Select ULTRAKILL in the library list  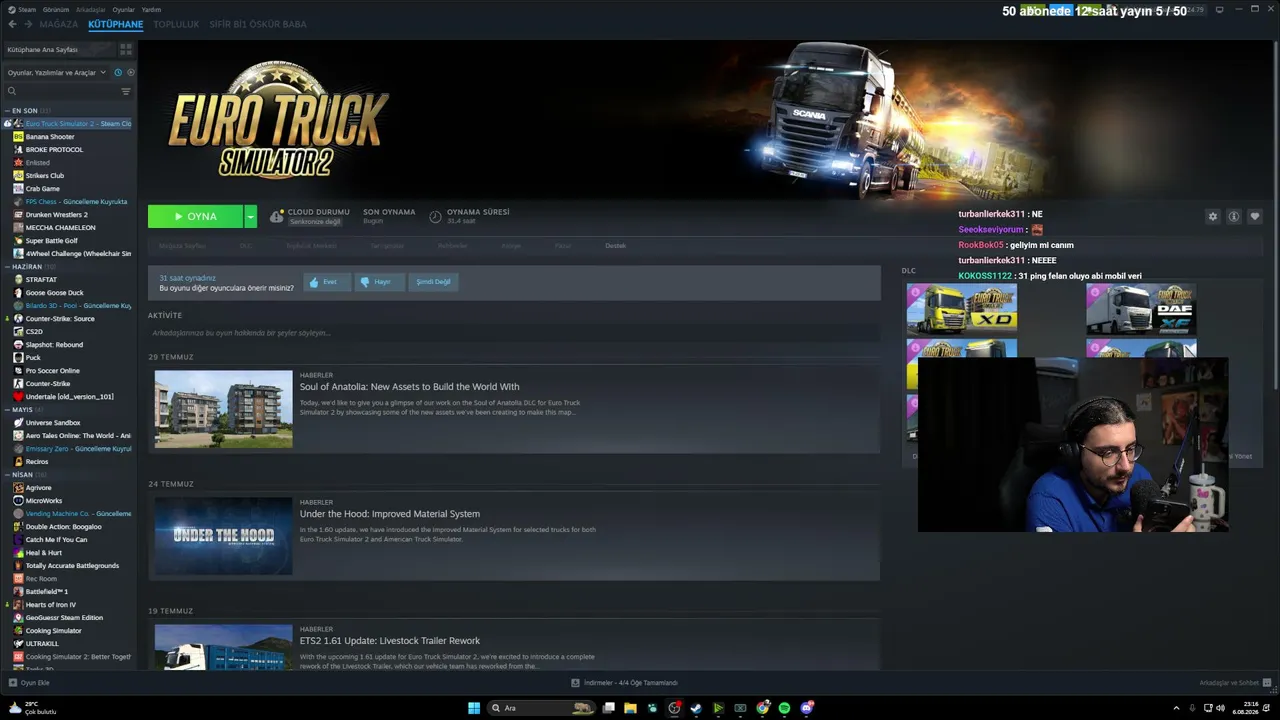point(42,643)
